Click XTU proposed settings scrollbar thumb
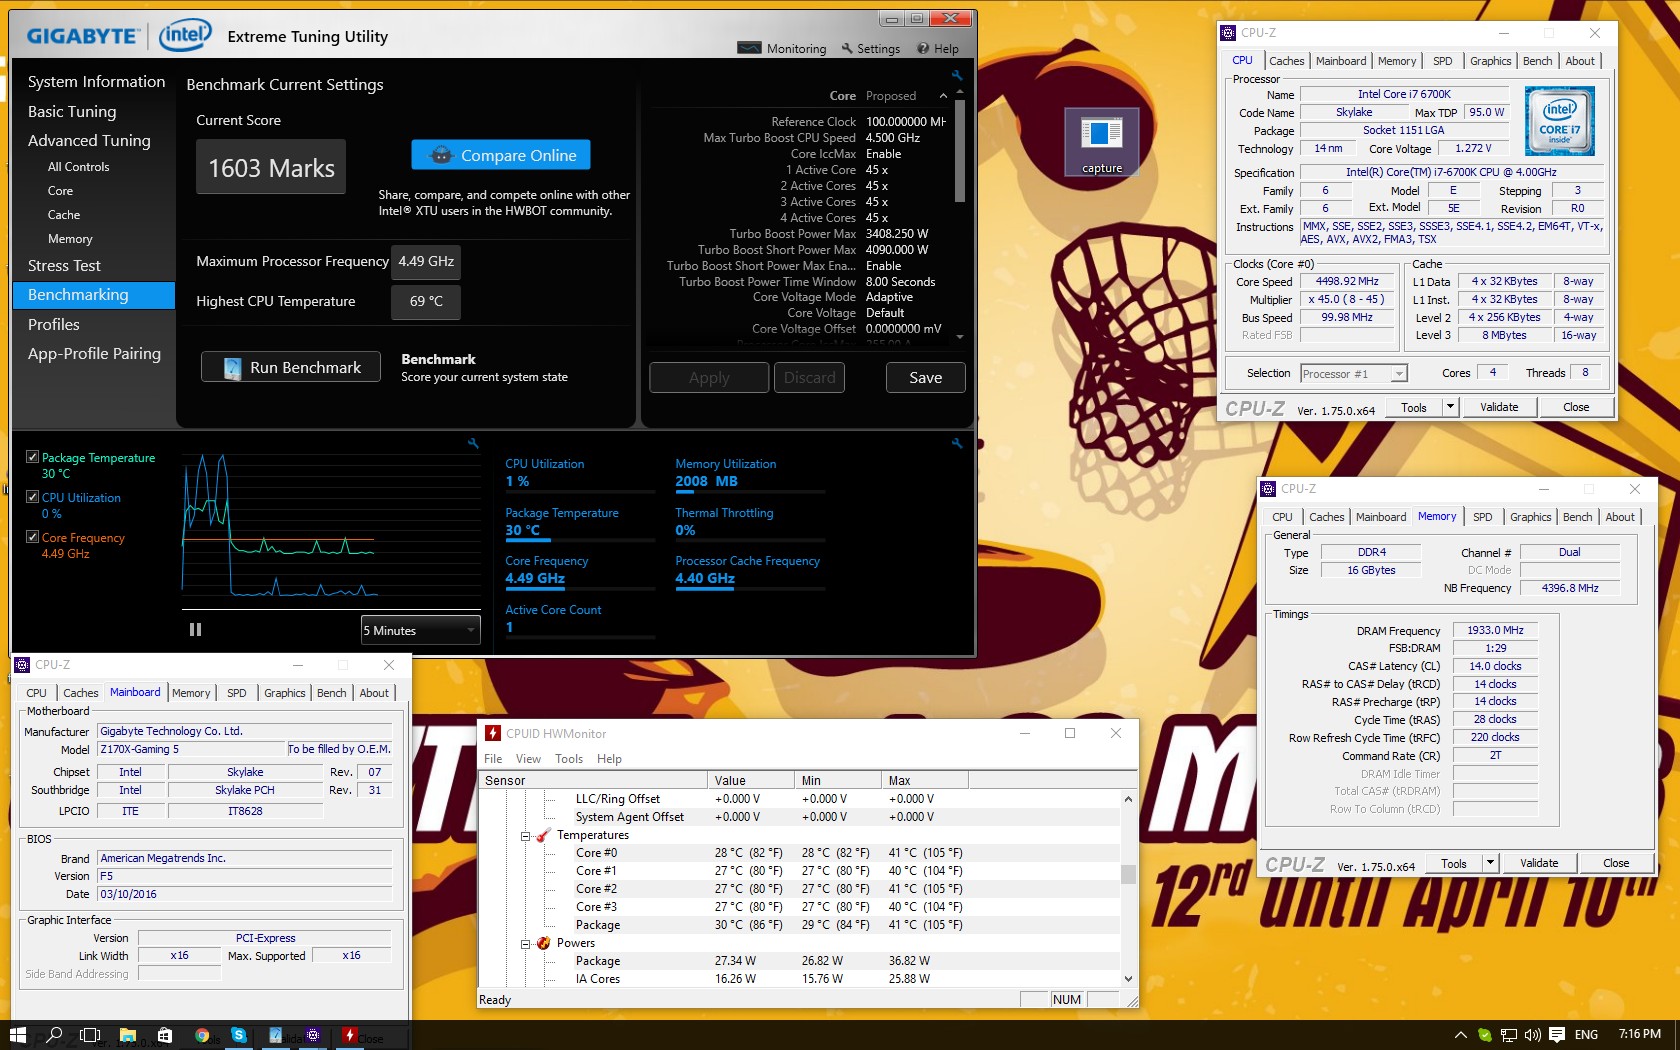Viewport: 1680px width, 1050px height. click(x=960, y=152)
